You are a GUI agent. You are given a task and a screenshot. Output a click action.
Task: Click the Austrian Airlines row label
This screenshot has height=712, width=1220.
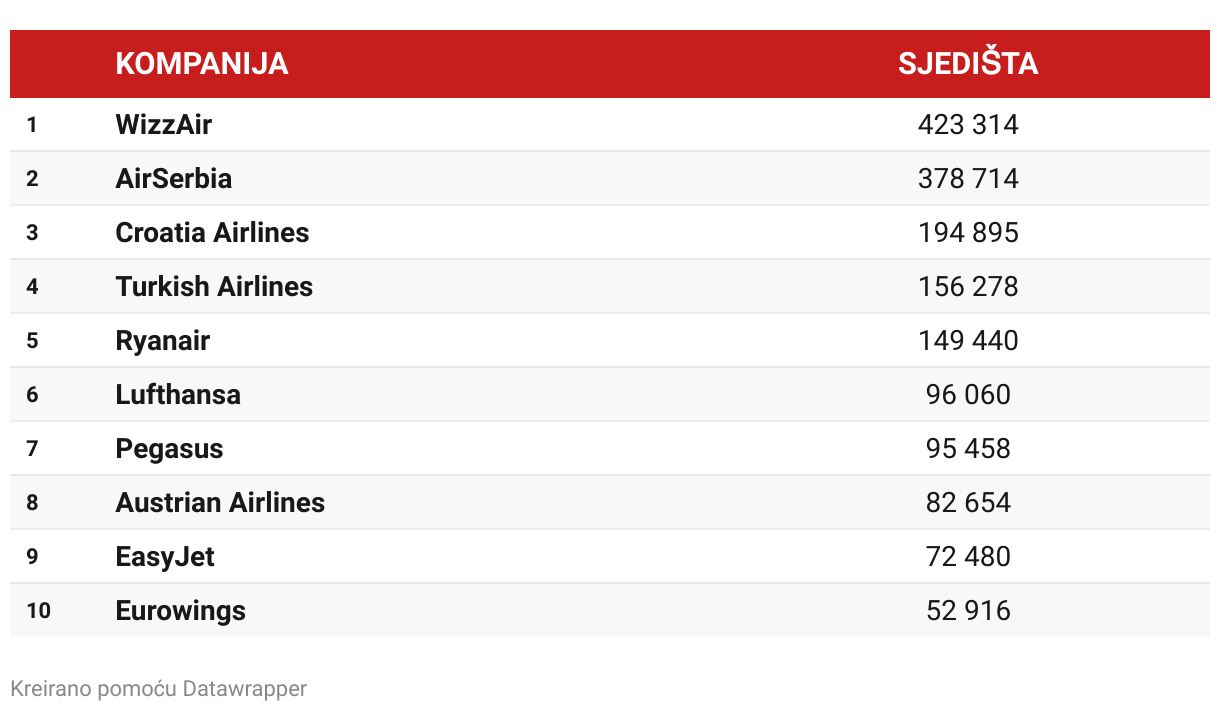point(221,503)
